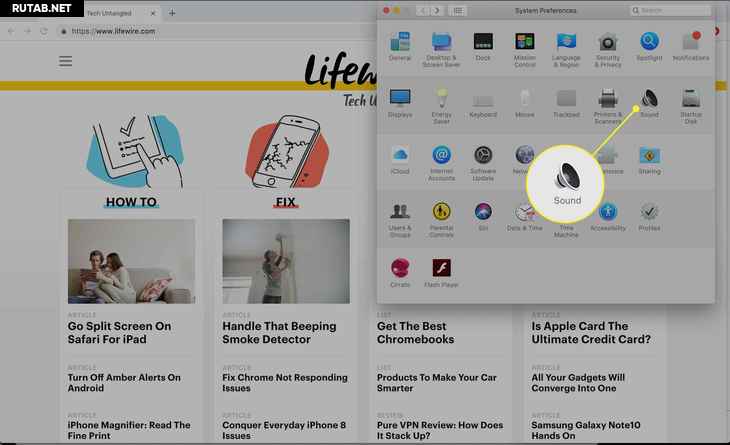Viewport: 730px width, 445px height.
Task: Close the System Preferences window
Action: tap(386, 10)
